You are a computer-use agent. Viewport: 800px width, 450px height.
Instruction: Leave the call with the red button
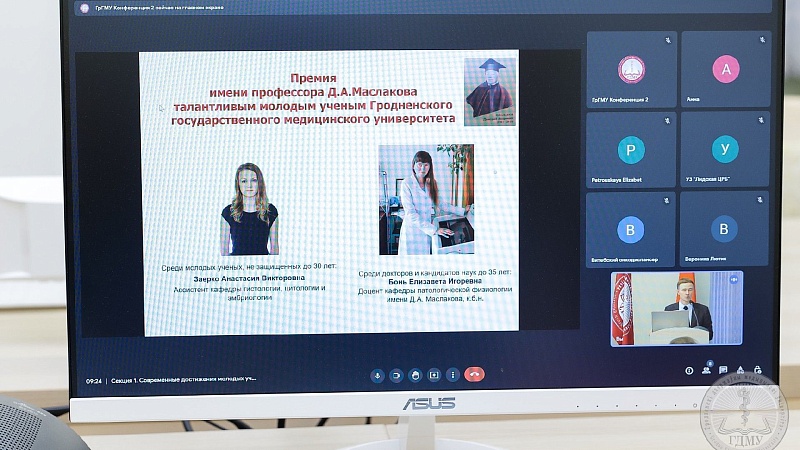click(474, 374)
